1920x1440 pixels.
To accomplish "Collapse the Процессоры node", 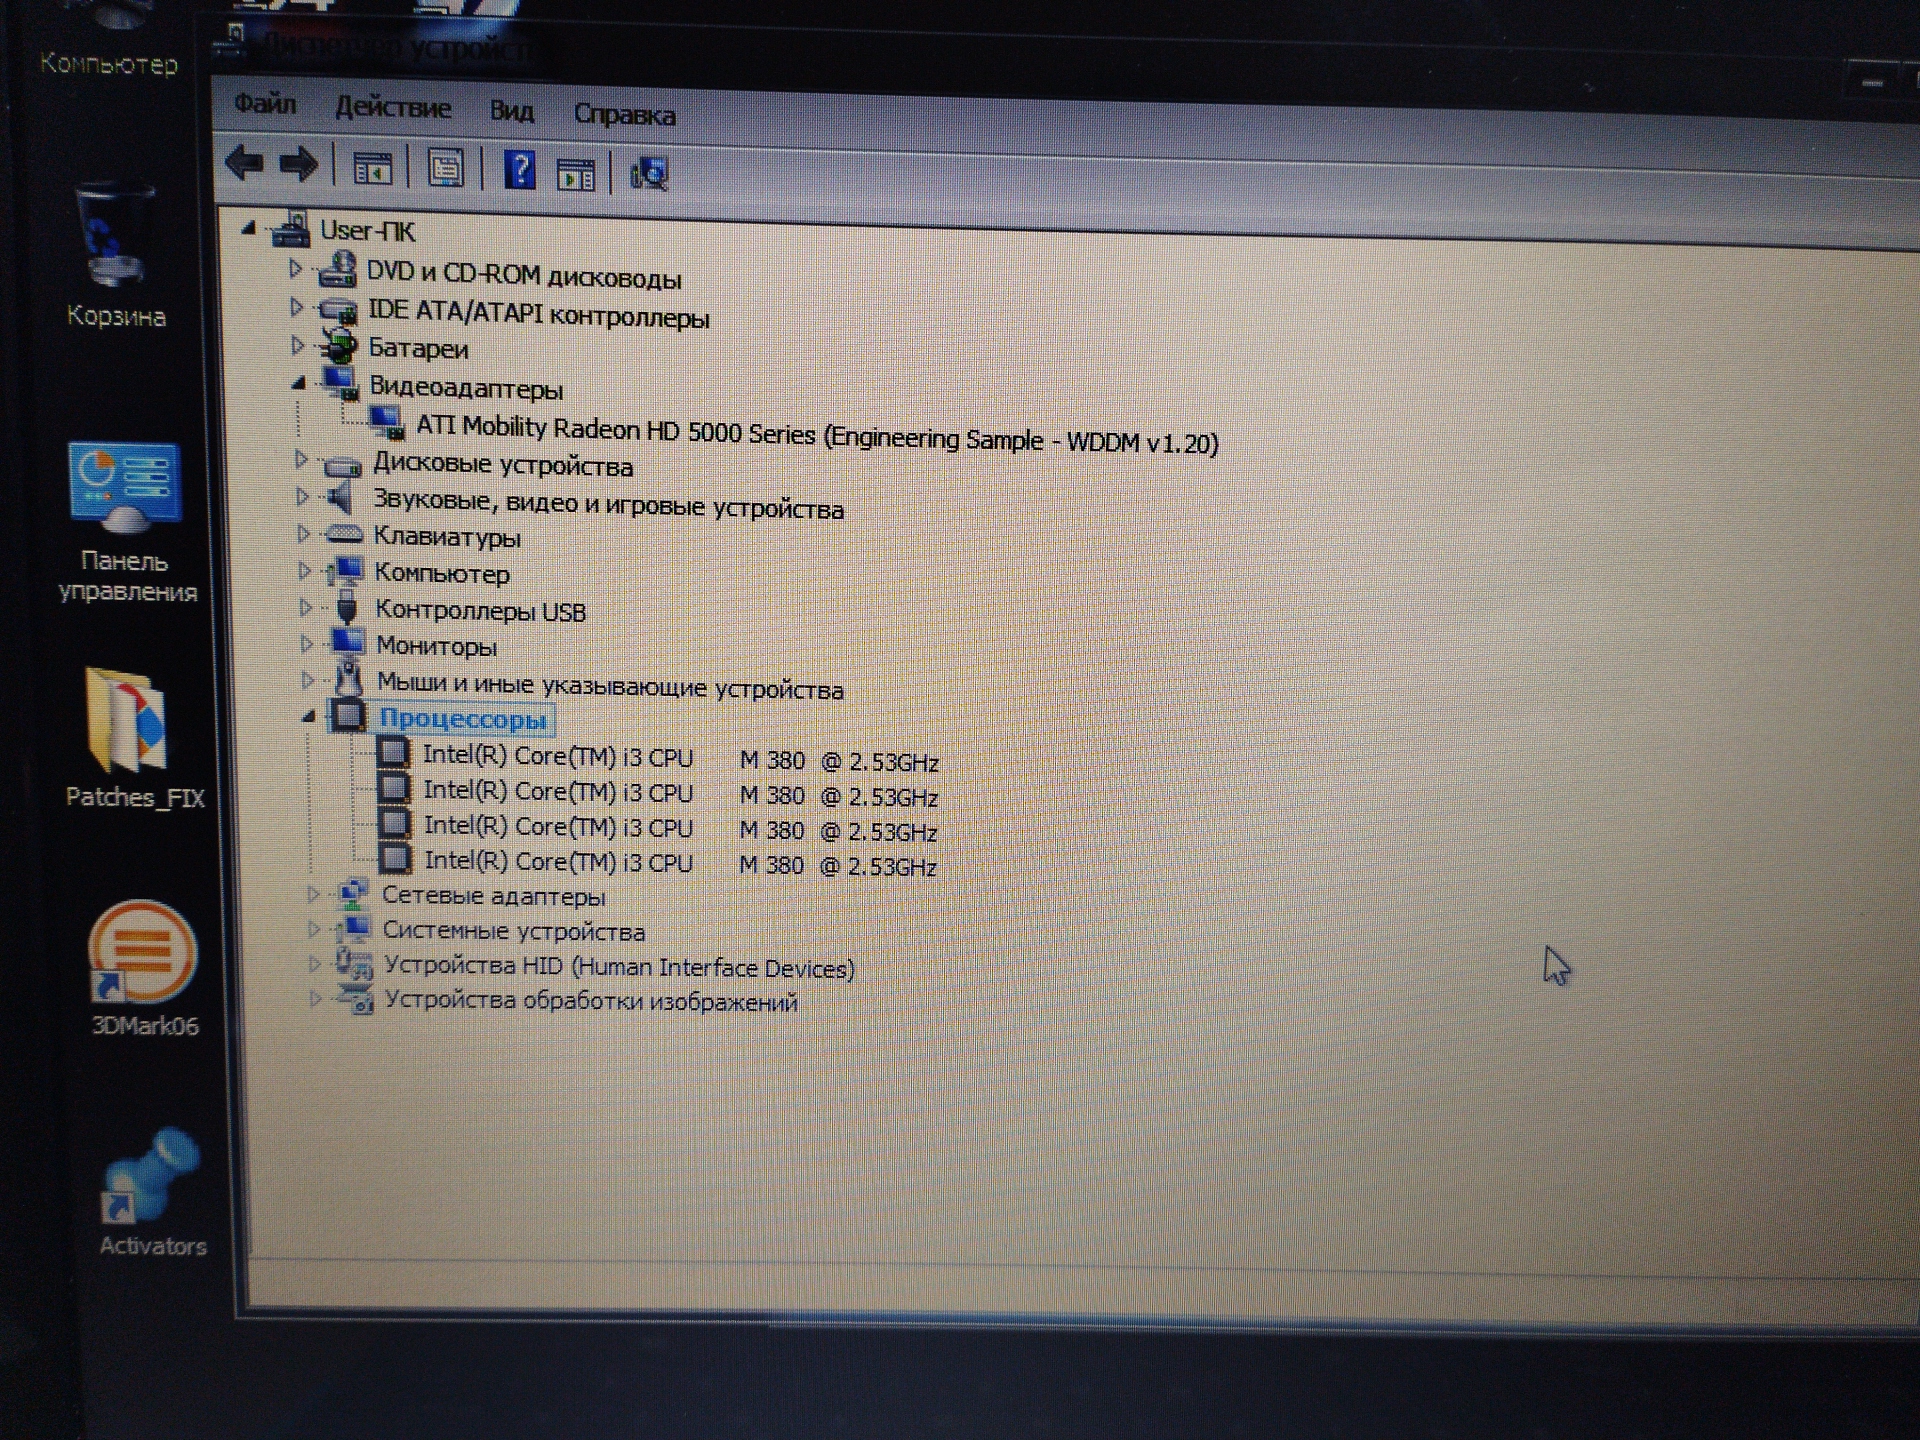I will 308,716.
